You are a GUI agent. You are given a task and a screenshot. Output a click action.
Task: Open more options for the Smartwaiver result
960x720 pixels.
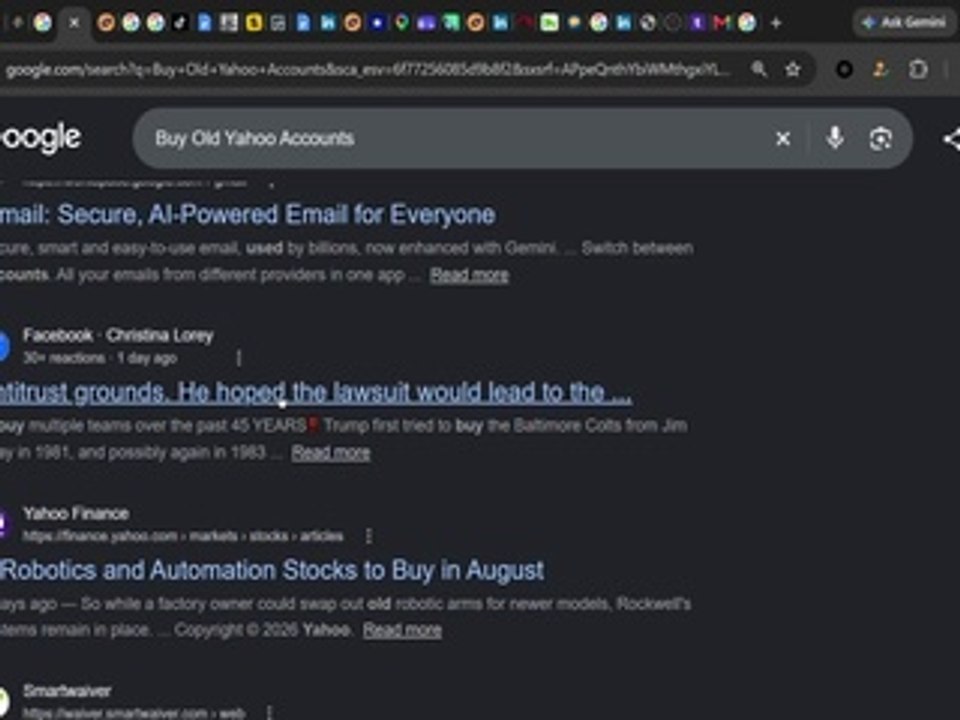[x=270, y=713]
